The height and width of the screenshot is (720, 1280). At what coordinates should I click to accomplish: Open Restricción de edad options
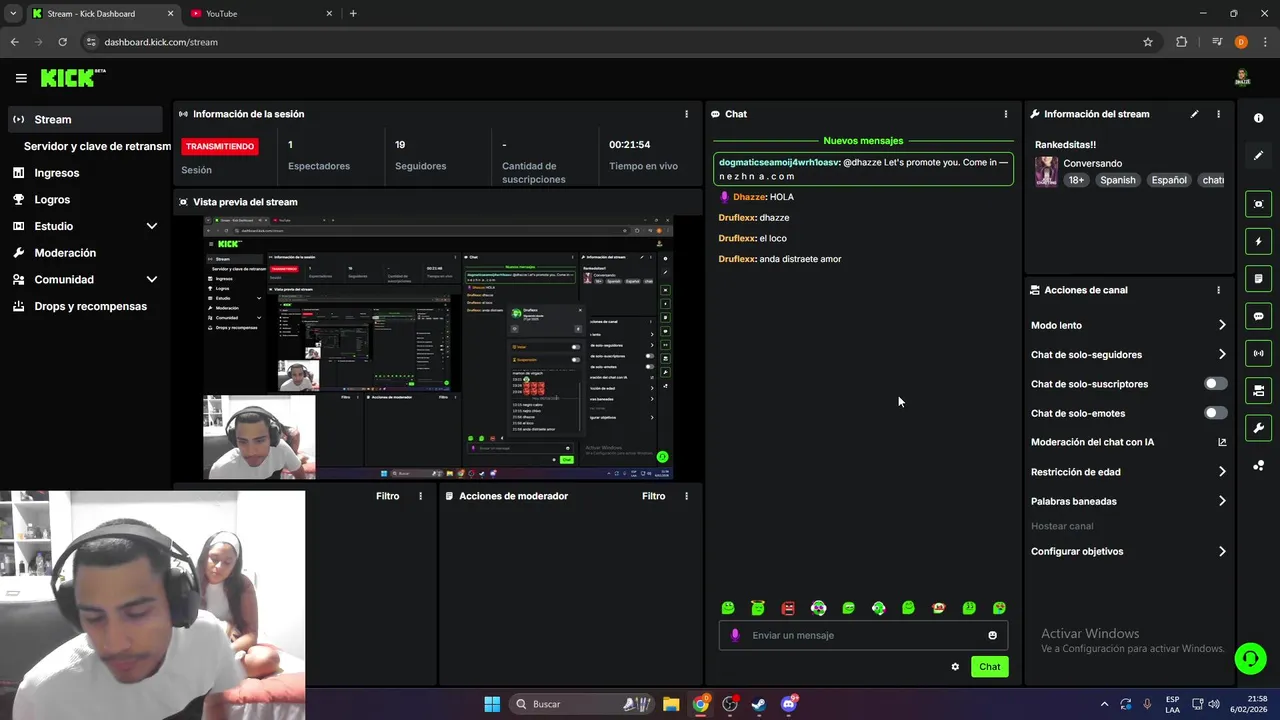[x=1128, y=472]
